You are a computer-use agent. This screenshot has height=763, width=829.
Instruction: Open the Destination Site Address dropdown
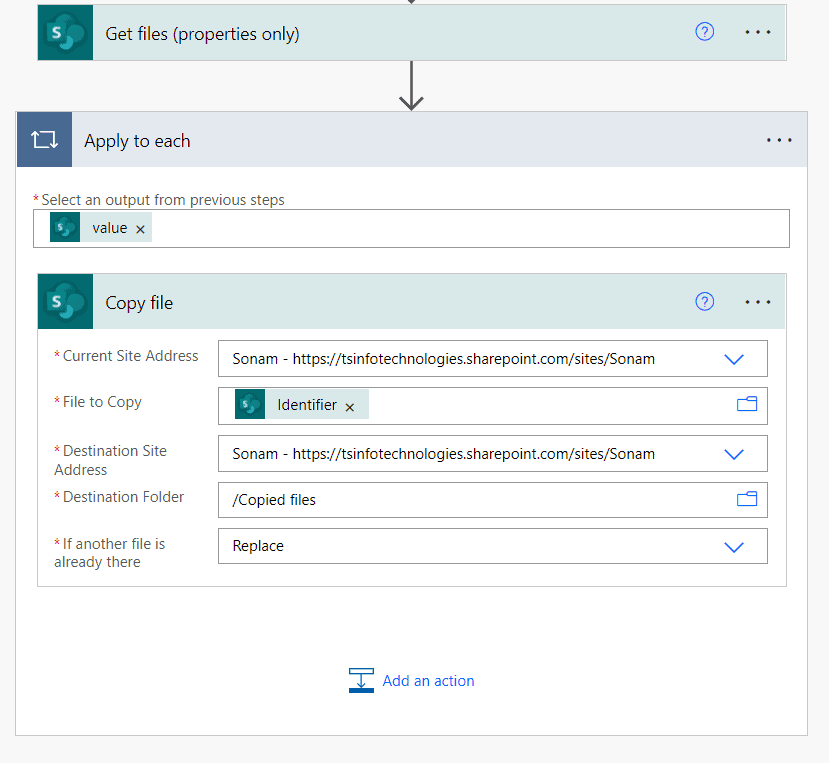(734, 452)
